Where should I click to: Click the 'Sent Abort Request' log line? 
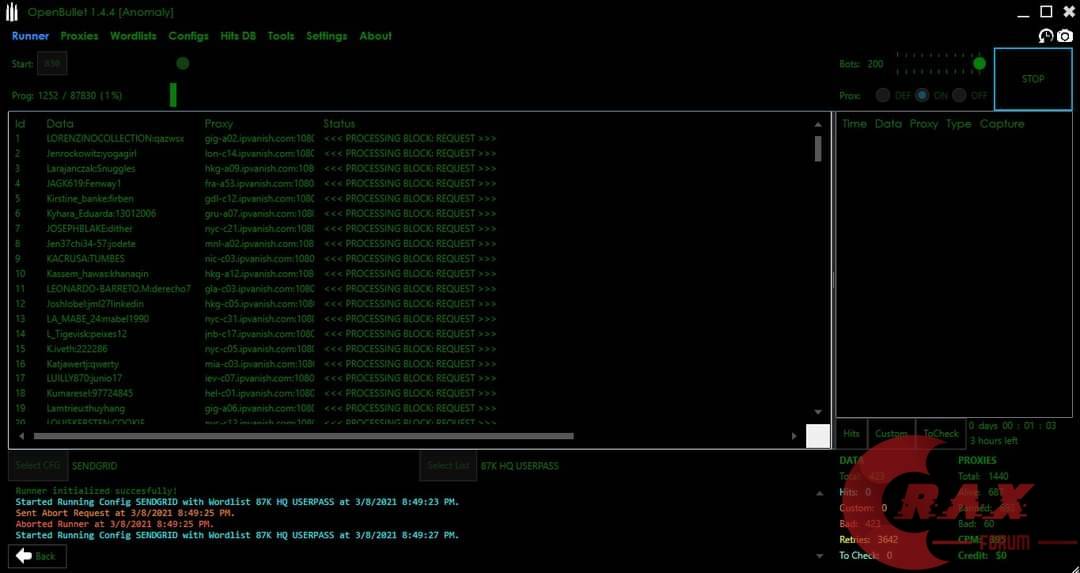click(x=125, y=513)
